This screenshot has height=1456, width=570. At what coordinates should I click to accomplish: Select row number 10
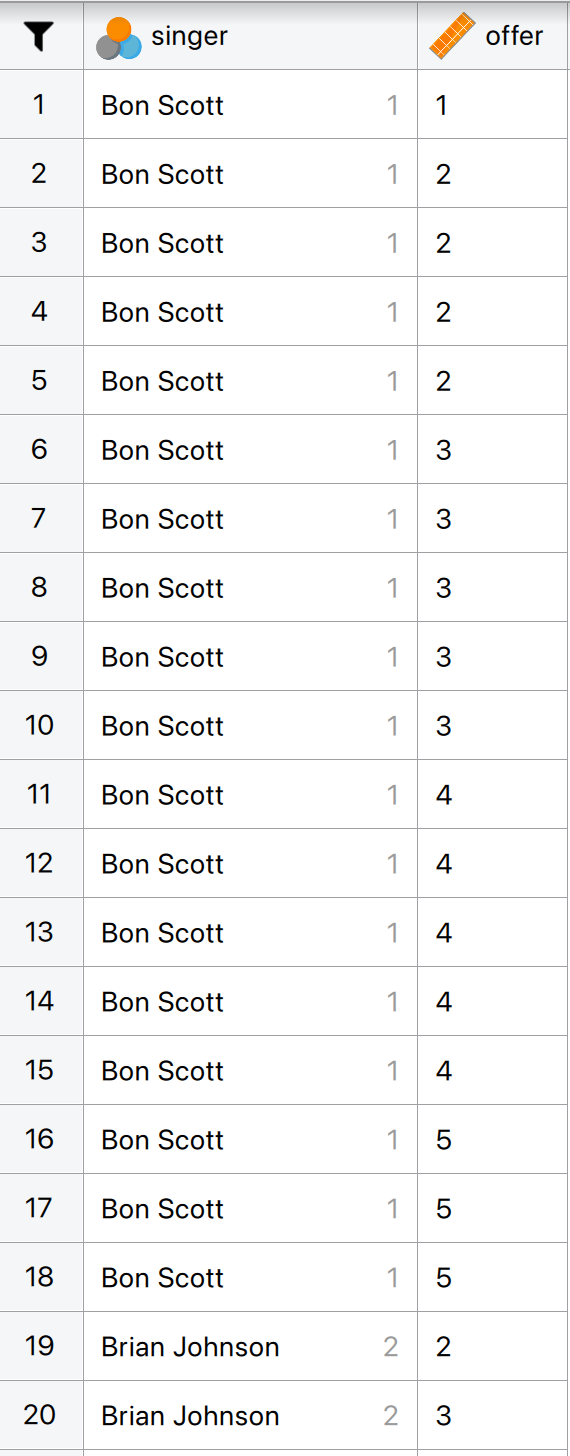click(39, 725)
